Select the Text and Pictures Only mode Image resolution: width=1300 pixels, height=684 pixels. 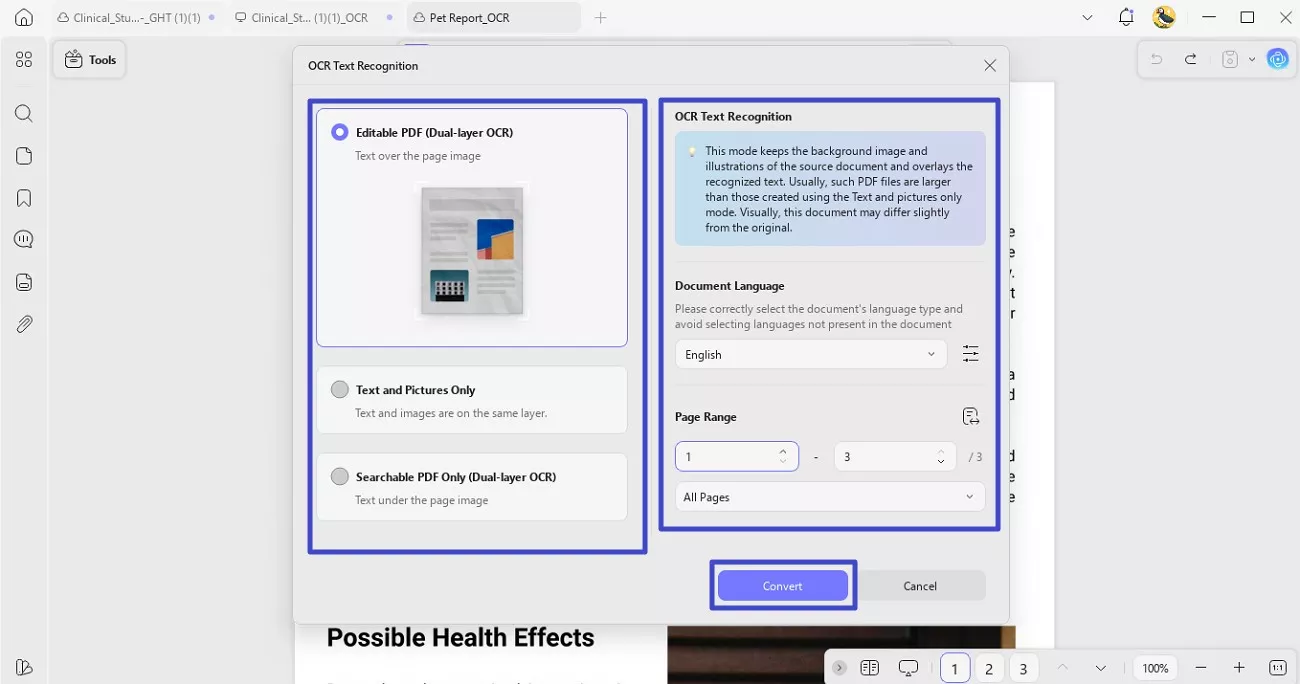(x=339, y=389)
